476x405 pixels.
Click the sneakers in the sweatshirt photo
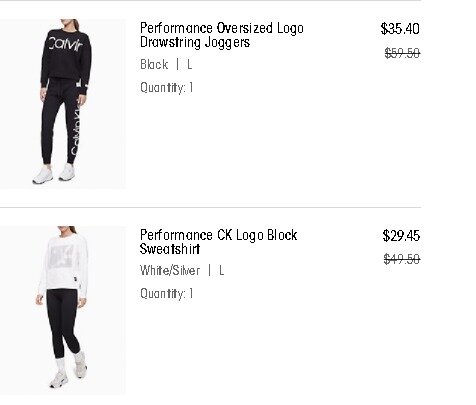(68, 370)
